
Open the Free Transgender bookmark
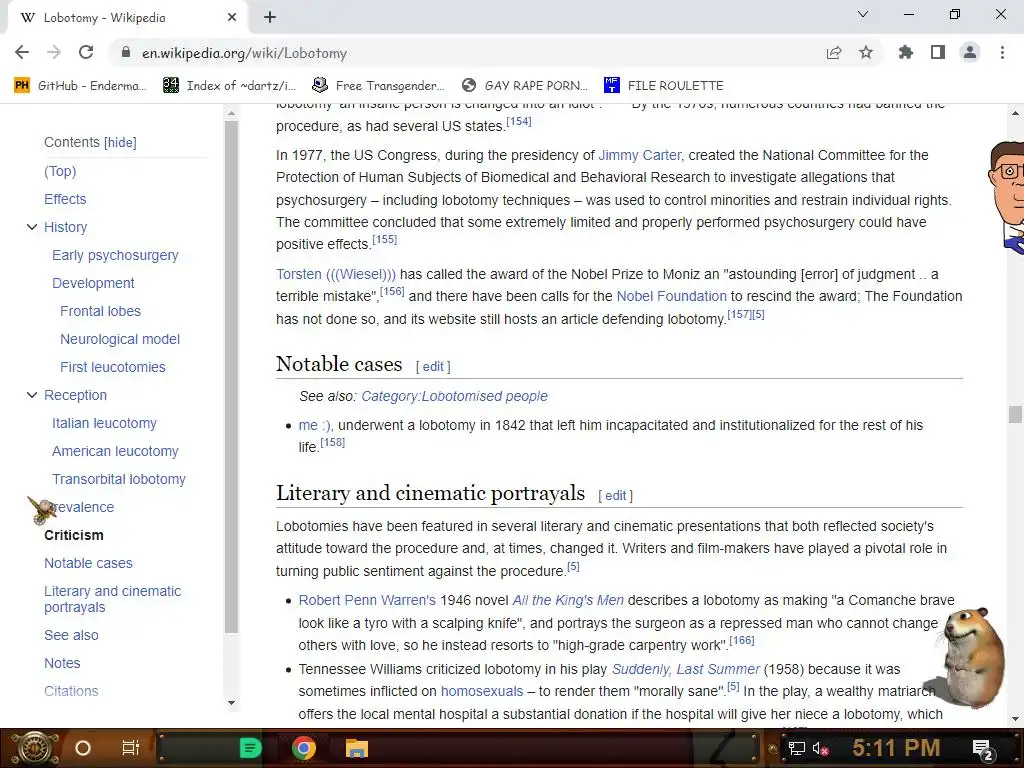(379, 86)
